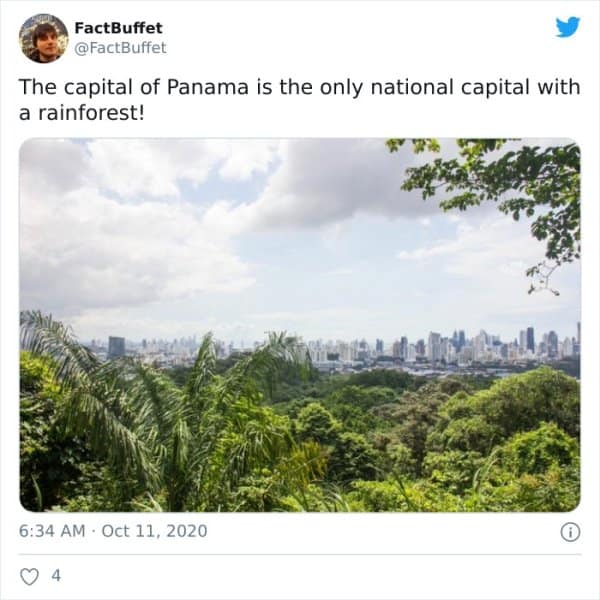
Task: Open the rainforest skyline photo
Action: point(299,324)
